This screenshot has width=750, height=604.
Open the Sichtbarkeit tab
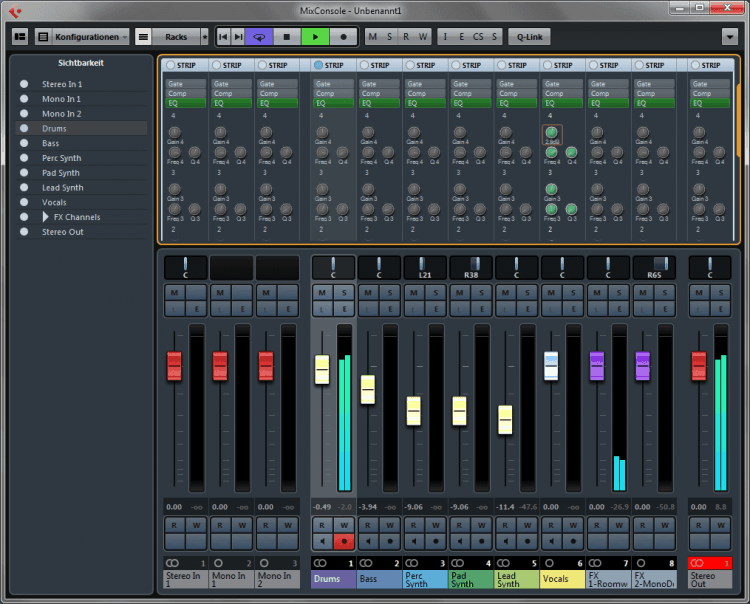pyautogui.click(x=81, y=63)
